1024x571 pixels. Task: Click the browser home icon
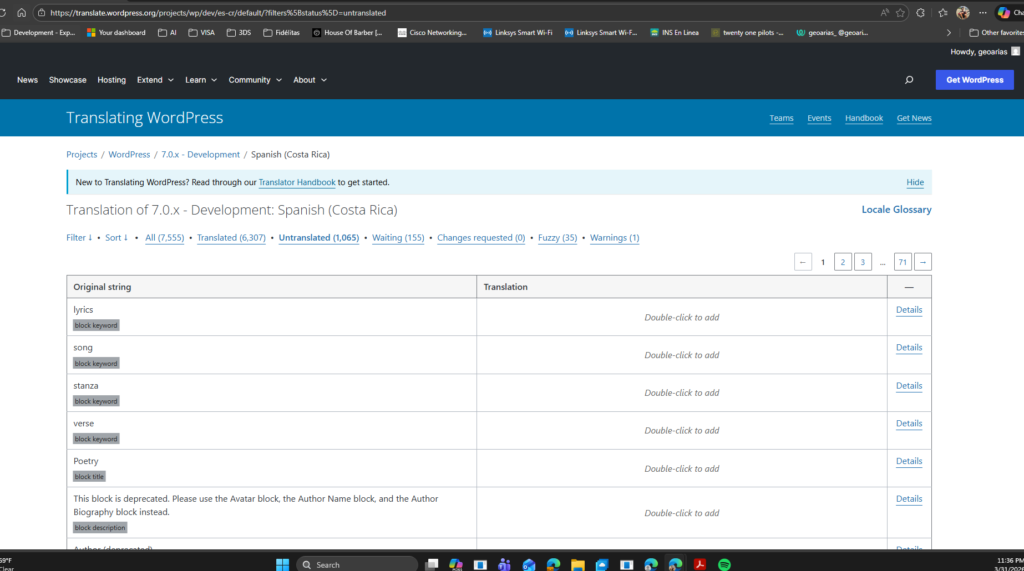click(21, 13)
